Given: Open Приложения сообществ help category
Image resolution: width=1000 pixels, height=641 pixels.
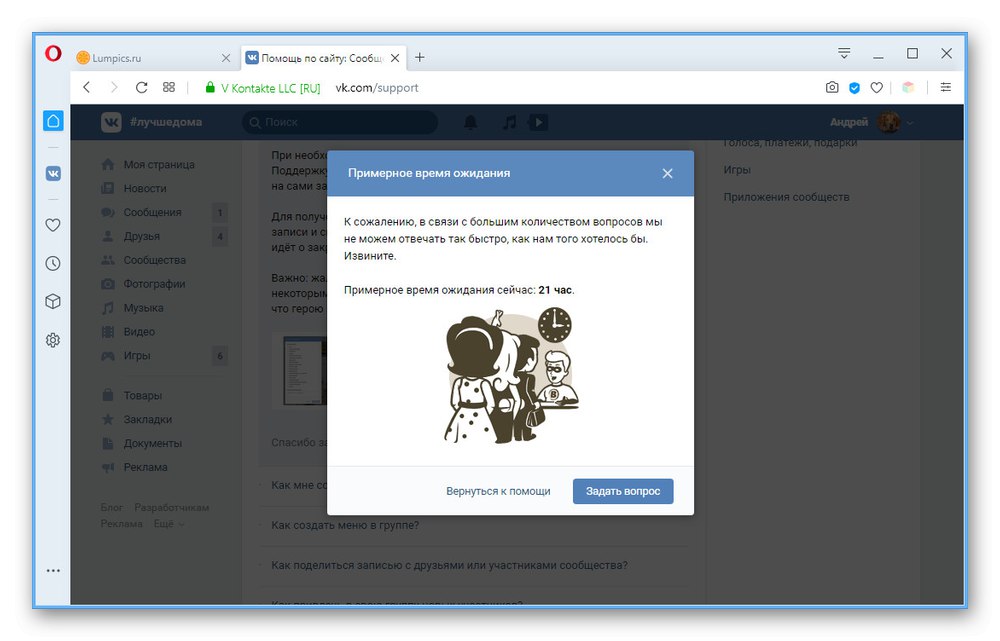Looking at the screenshot, I should (x=786, y=197).
